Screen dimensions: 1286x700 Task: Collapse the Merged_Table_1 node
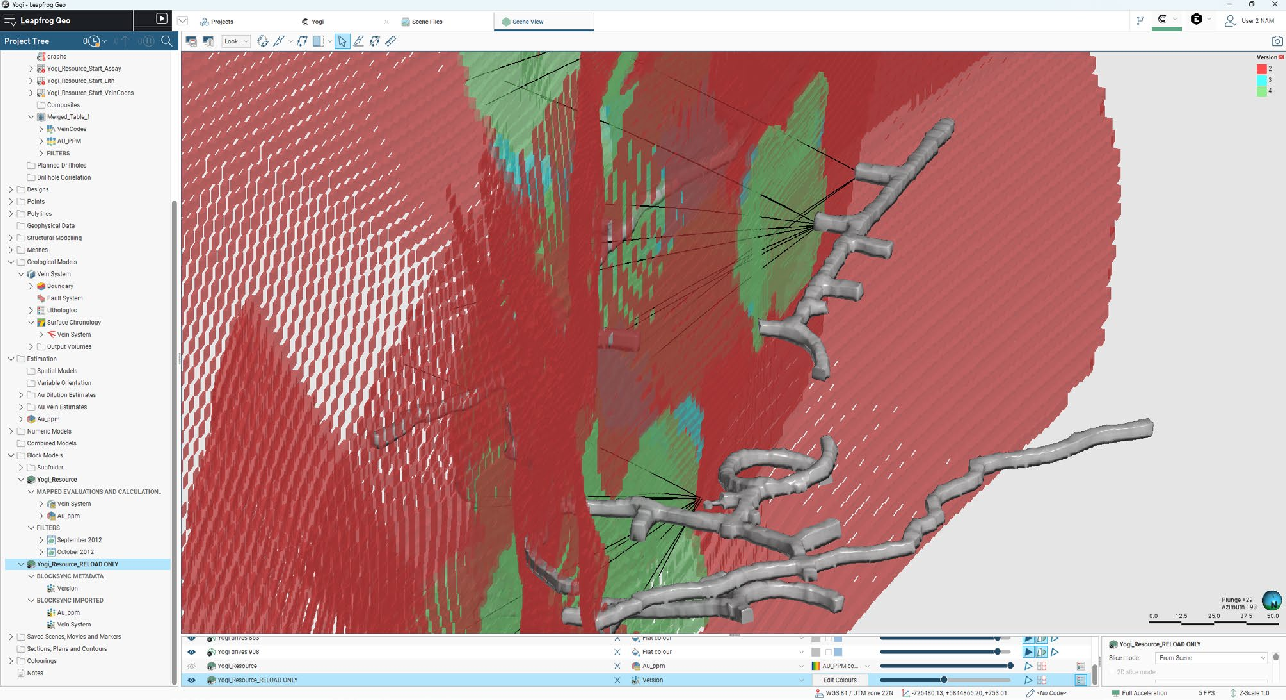32,117
